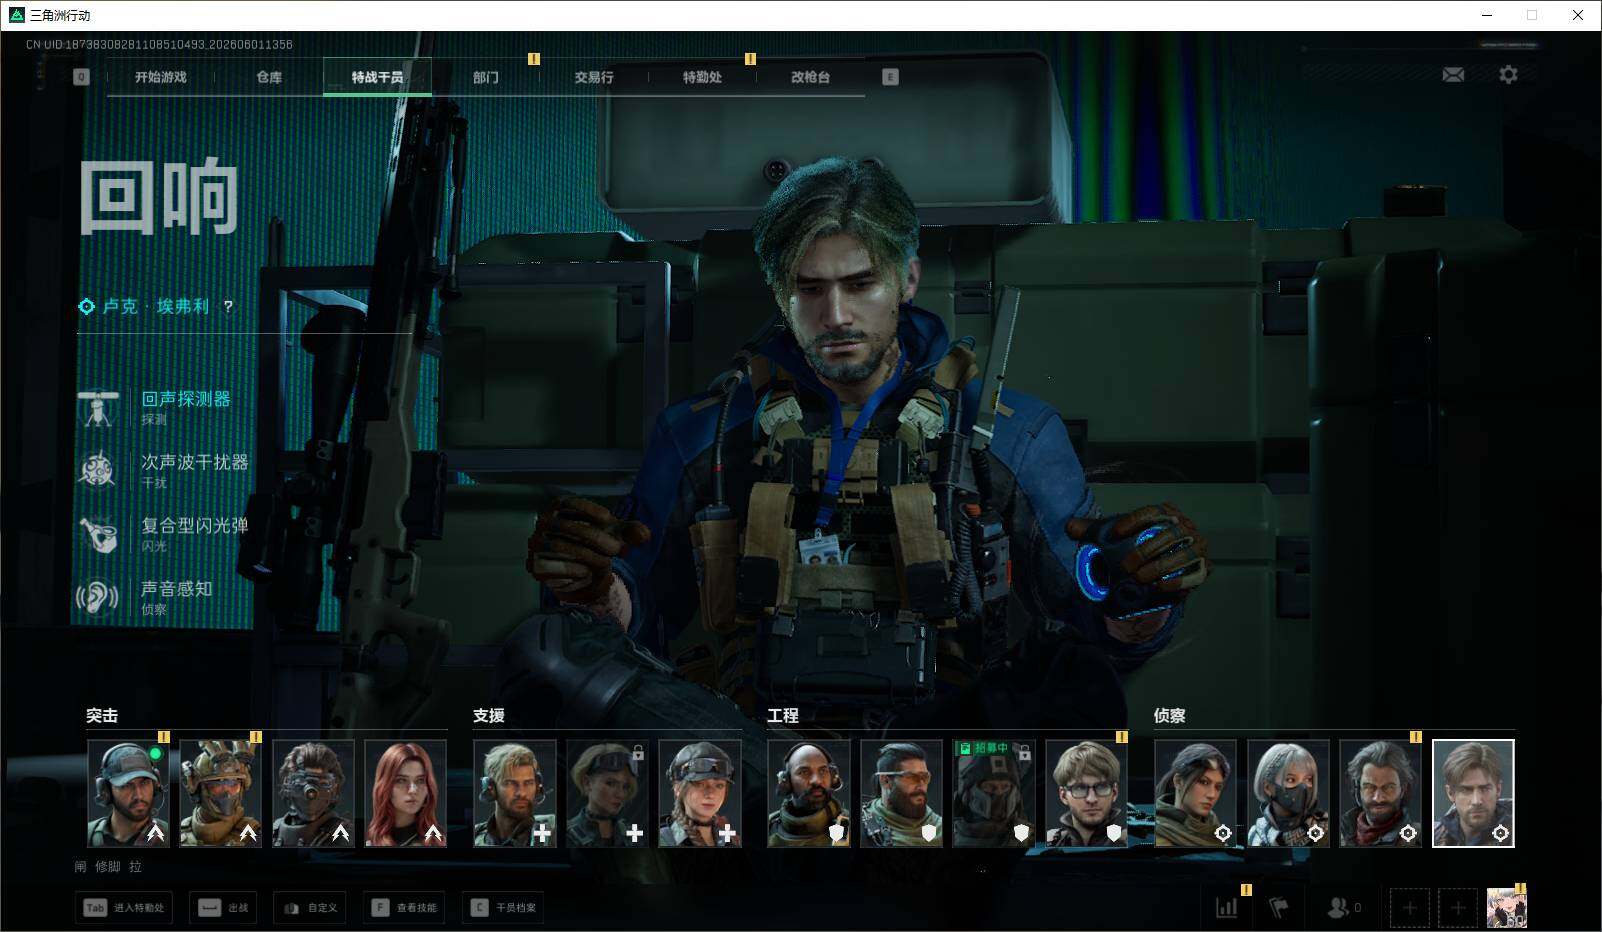The image size is (1602, 932).
Task: Open the bar chart statistics icon
Action: point(1227,908)
